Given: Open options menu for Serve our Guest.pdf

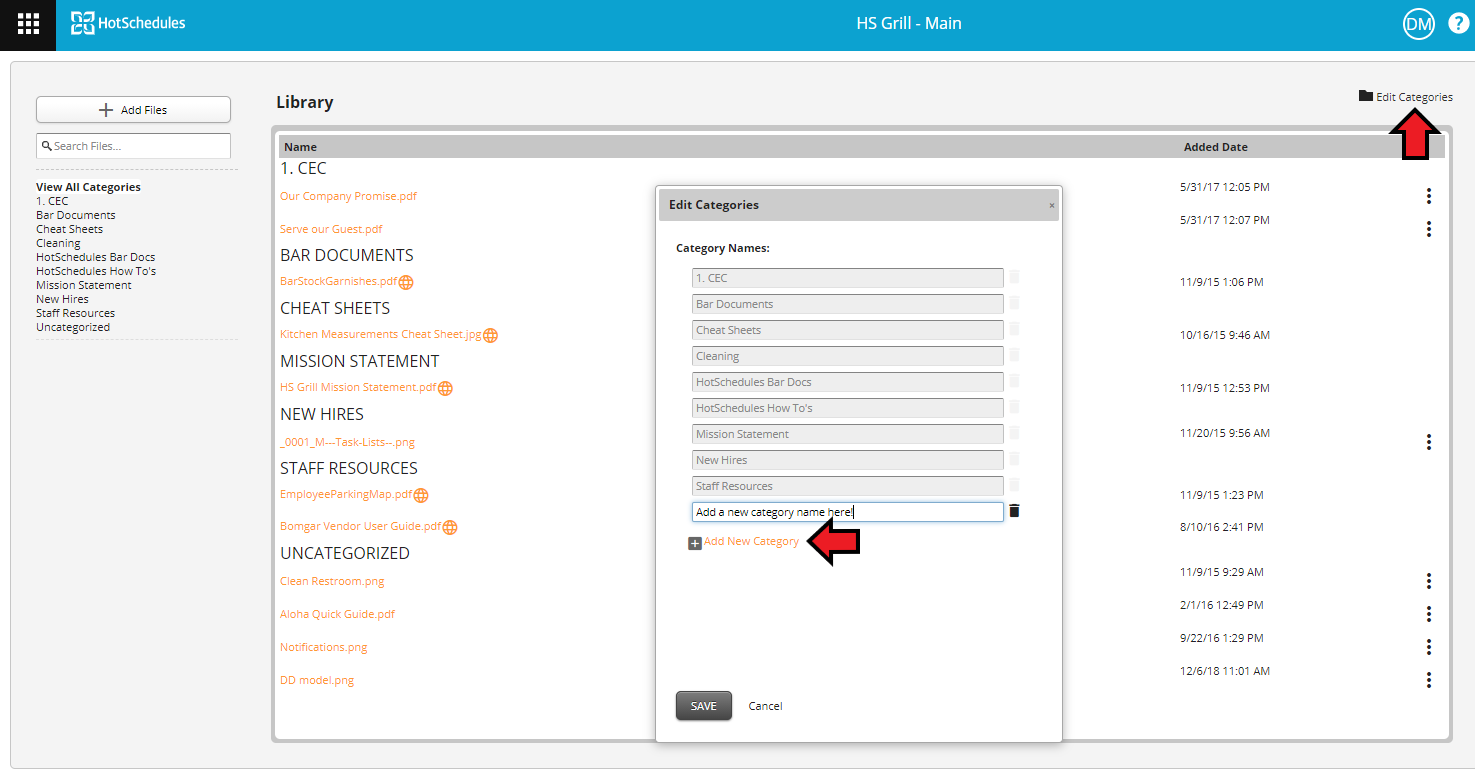Looking at the screenshot, I should (1429, 229).
